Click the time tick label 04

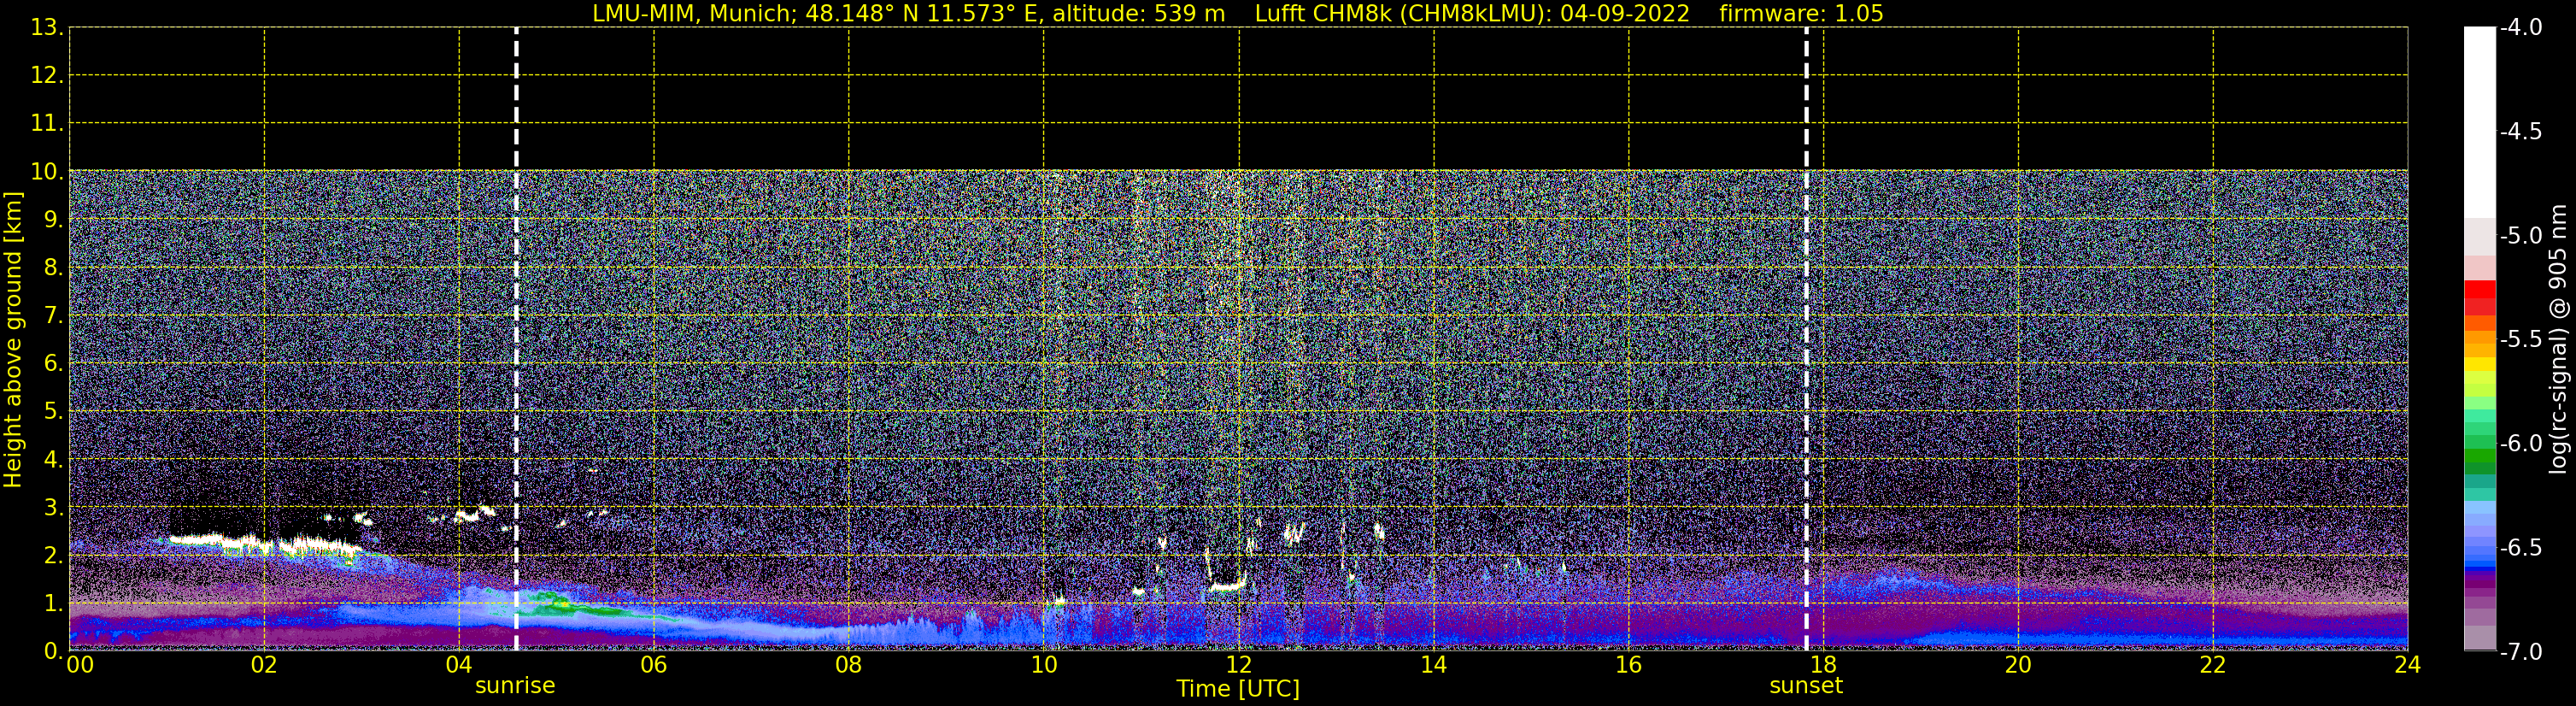[459, 665]
